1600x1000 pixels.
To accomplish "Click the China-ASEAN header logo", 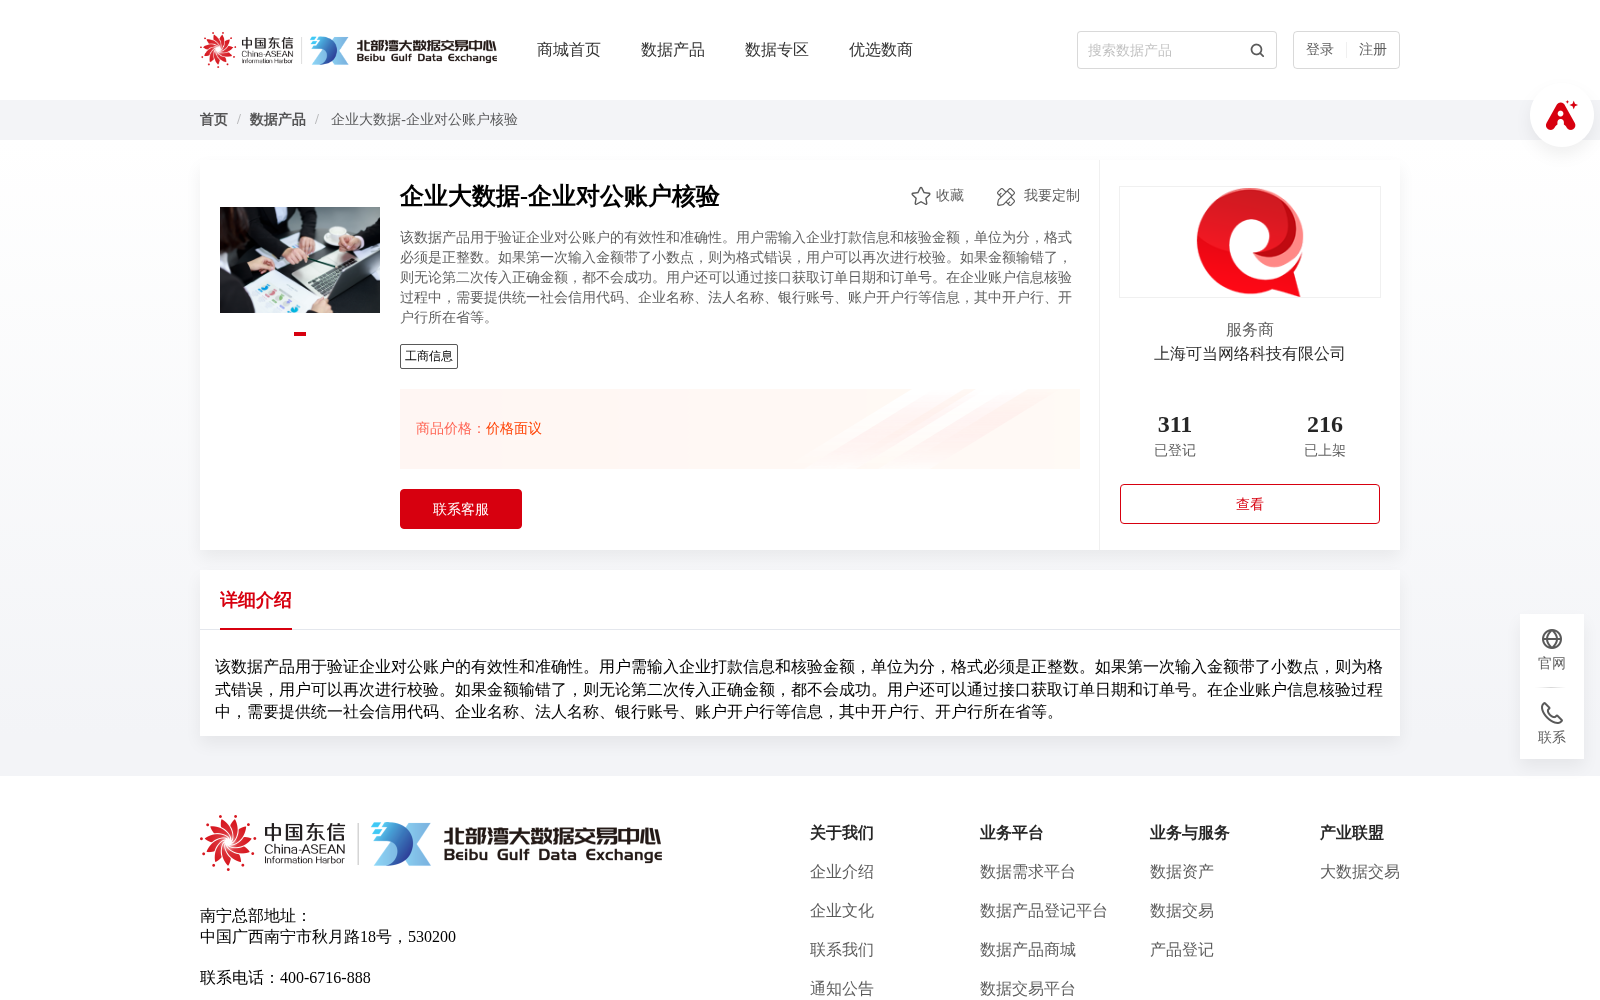I will 247,50.
